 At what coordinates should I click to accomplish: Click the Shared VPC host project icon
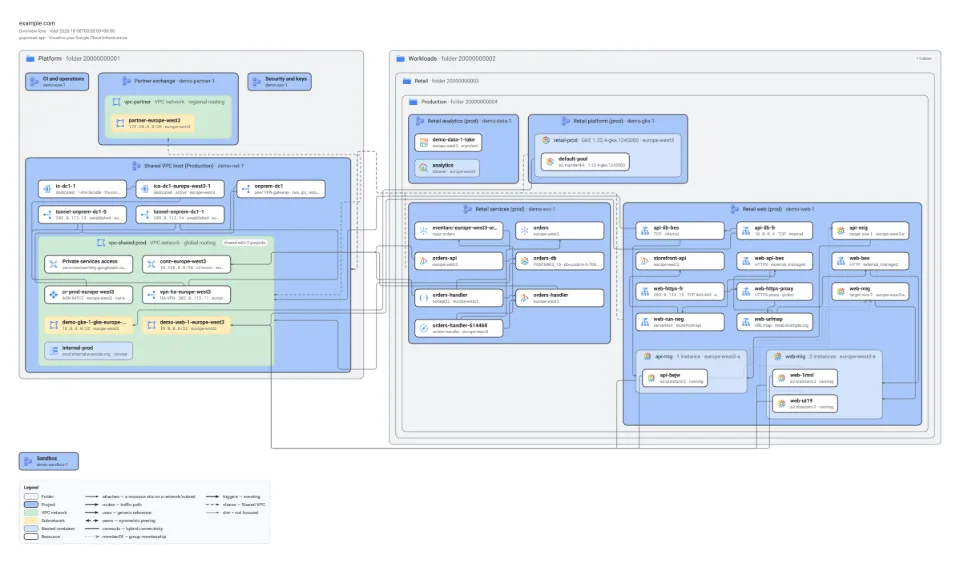click(x=136, y=166)
